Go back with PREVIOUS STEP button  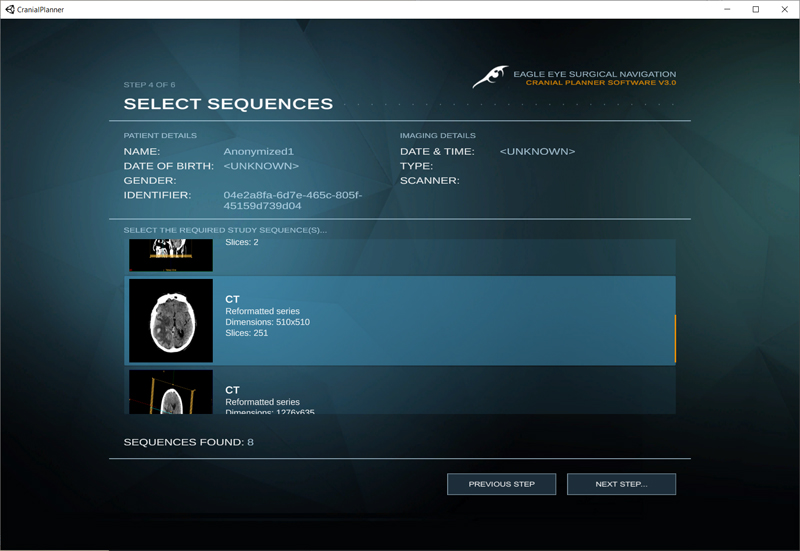click(501, 484)
